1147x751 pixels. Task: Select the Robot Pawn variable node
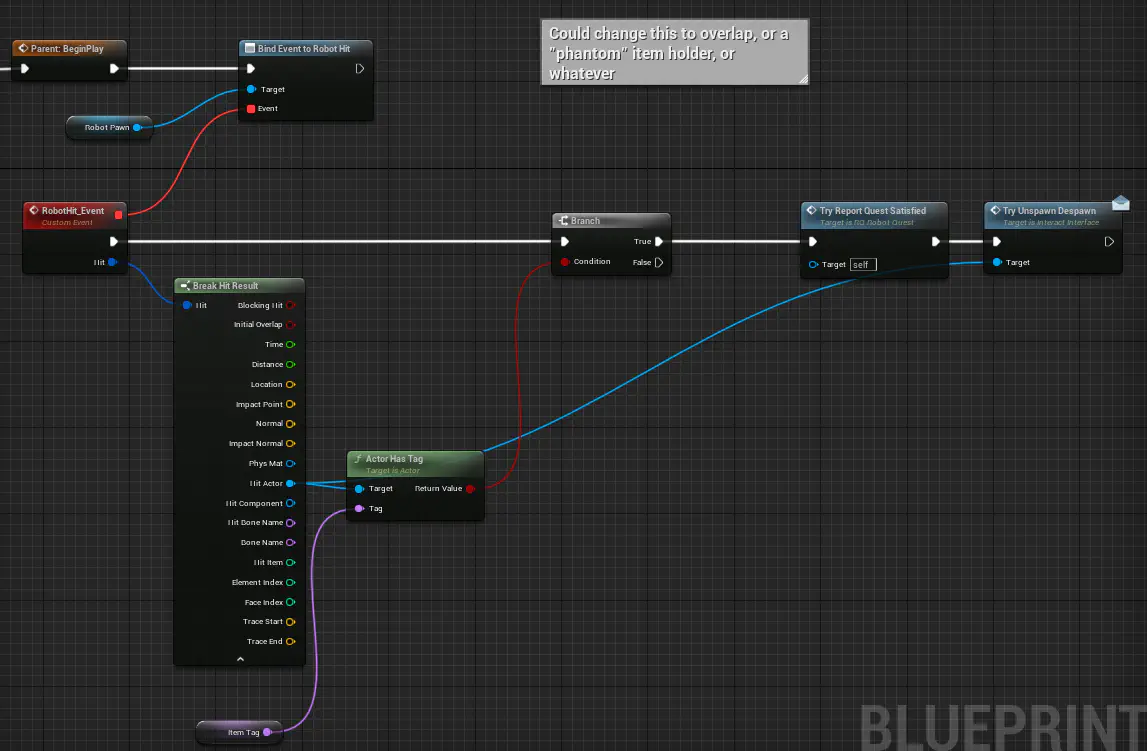coord(106,128)
